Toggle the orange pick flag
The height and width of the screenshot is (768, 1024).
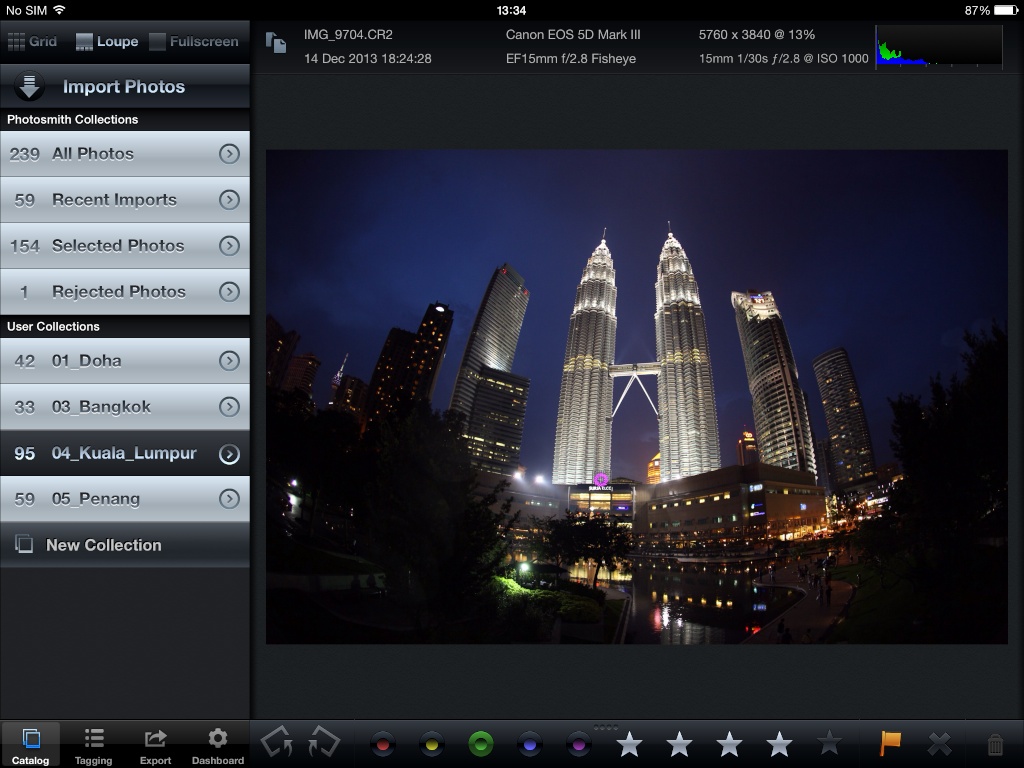point(890,743)
